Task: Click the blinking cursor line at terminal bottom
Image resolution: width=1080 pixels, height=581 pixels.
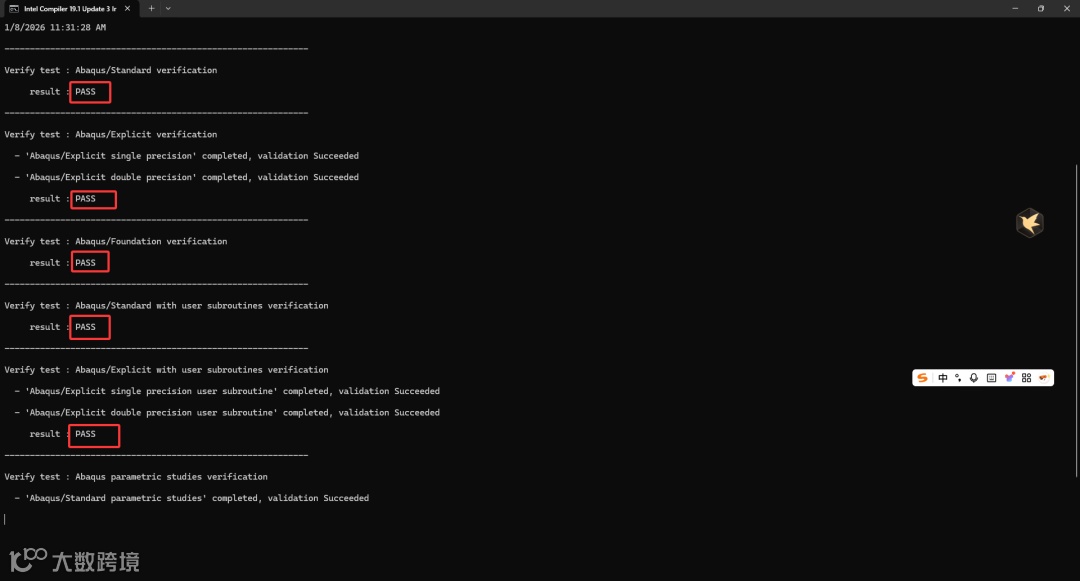Action: [5, 520]
